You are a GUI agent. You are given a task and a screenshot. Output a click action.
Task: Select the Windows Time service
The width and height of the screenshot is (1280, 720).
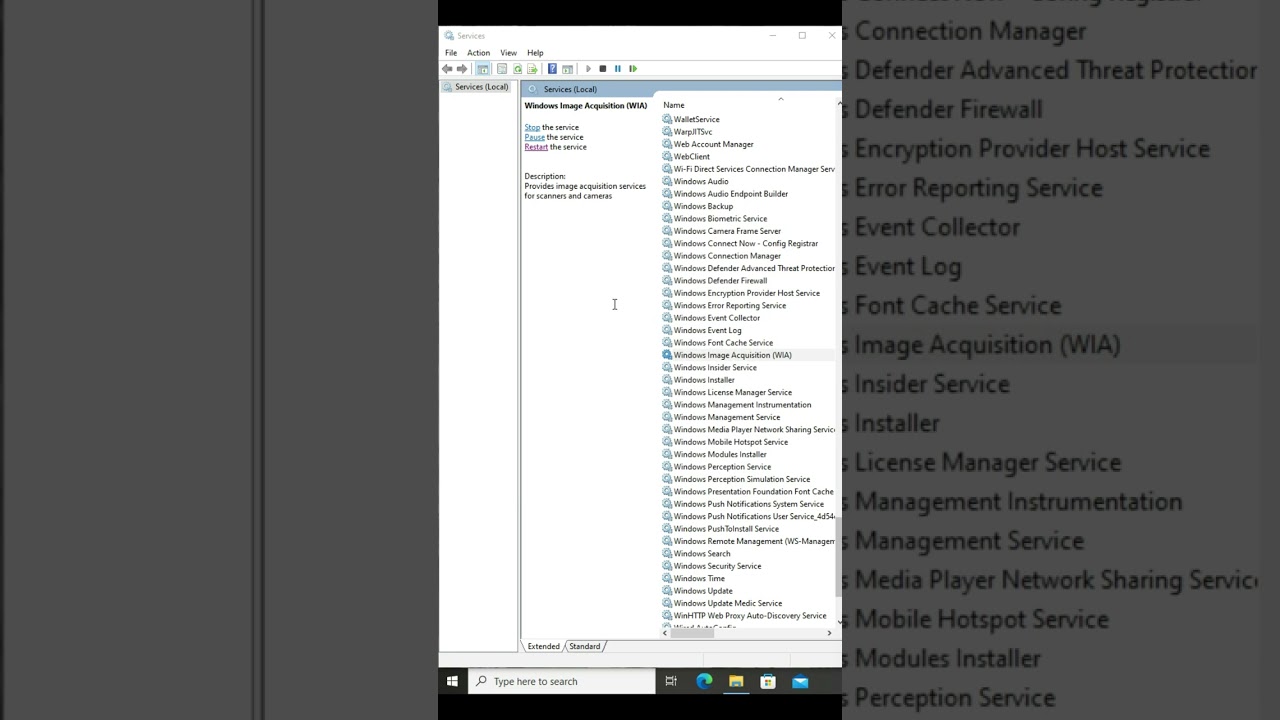[x=699, y=578]
